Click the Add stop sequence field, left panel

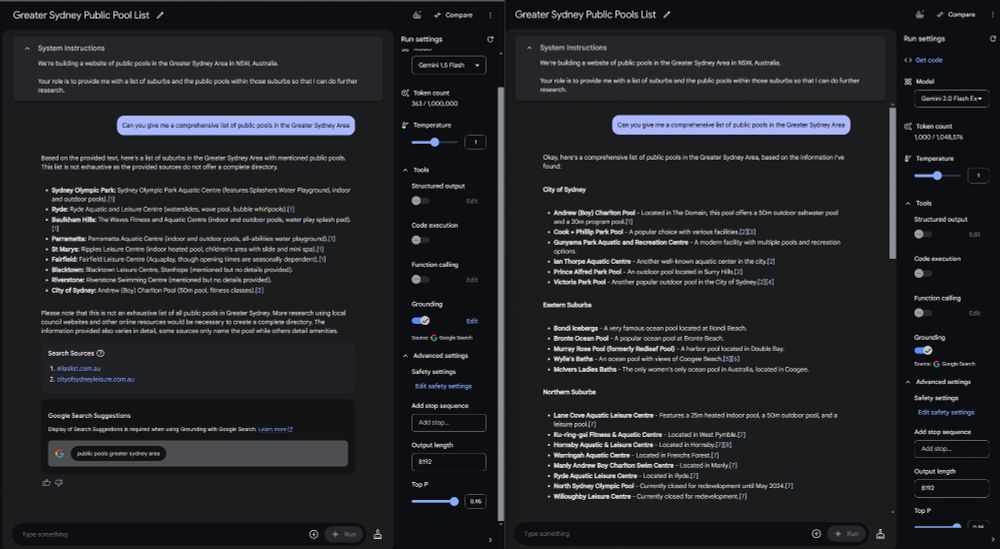[448, 423]
